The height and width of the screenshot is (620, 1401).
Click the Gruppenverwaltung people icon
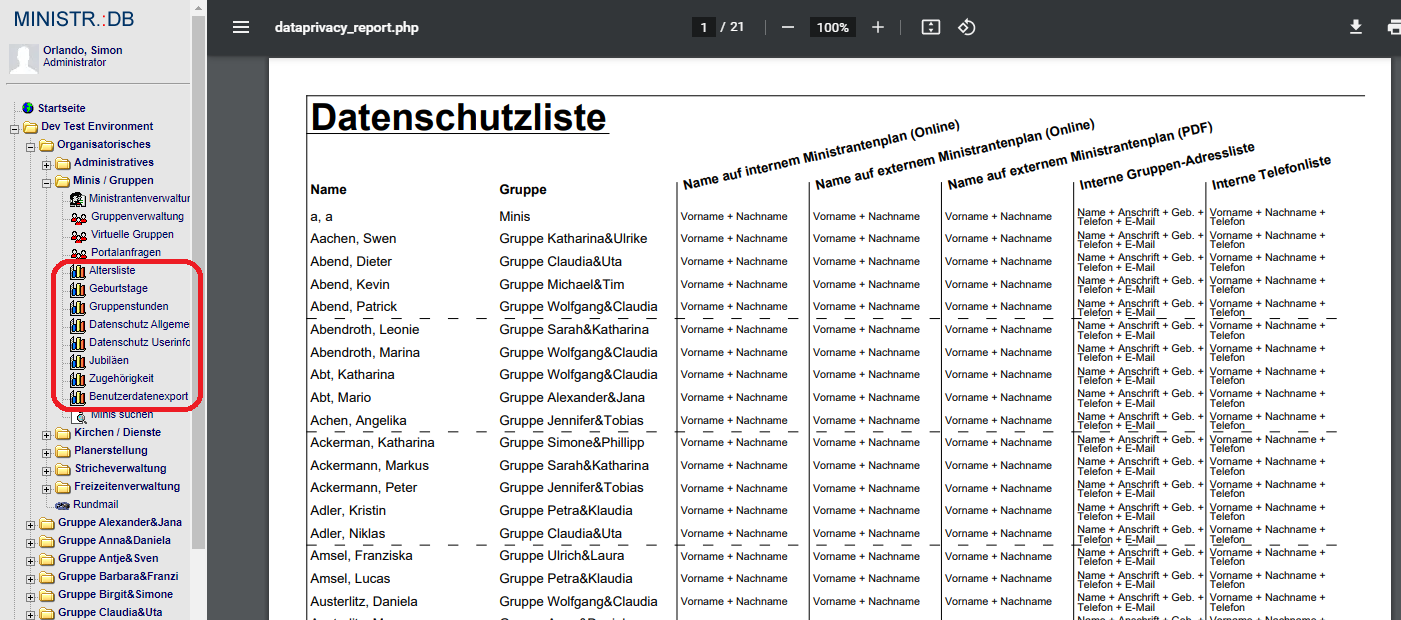(x=79, y=217)
